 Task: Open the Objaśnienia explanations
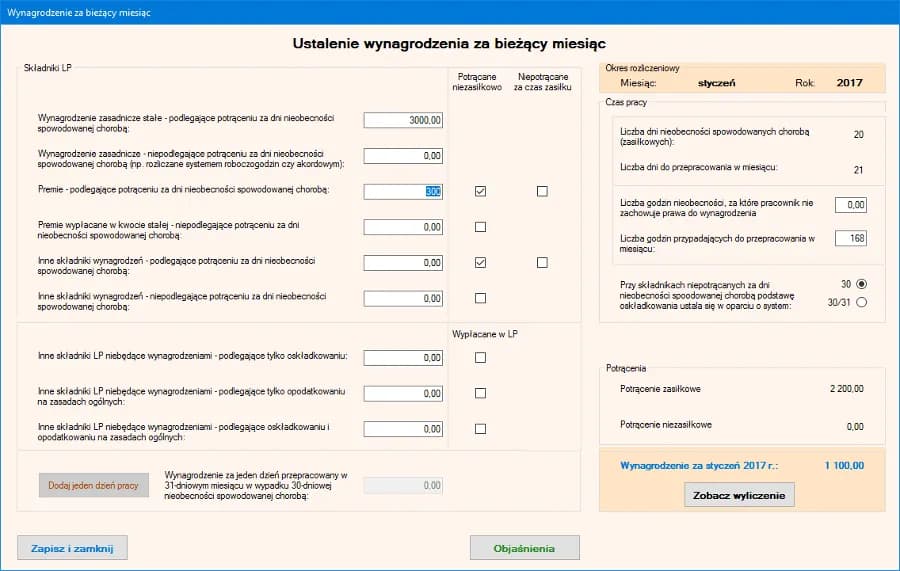(524, 548)
